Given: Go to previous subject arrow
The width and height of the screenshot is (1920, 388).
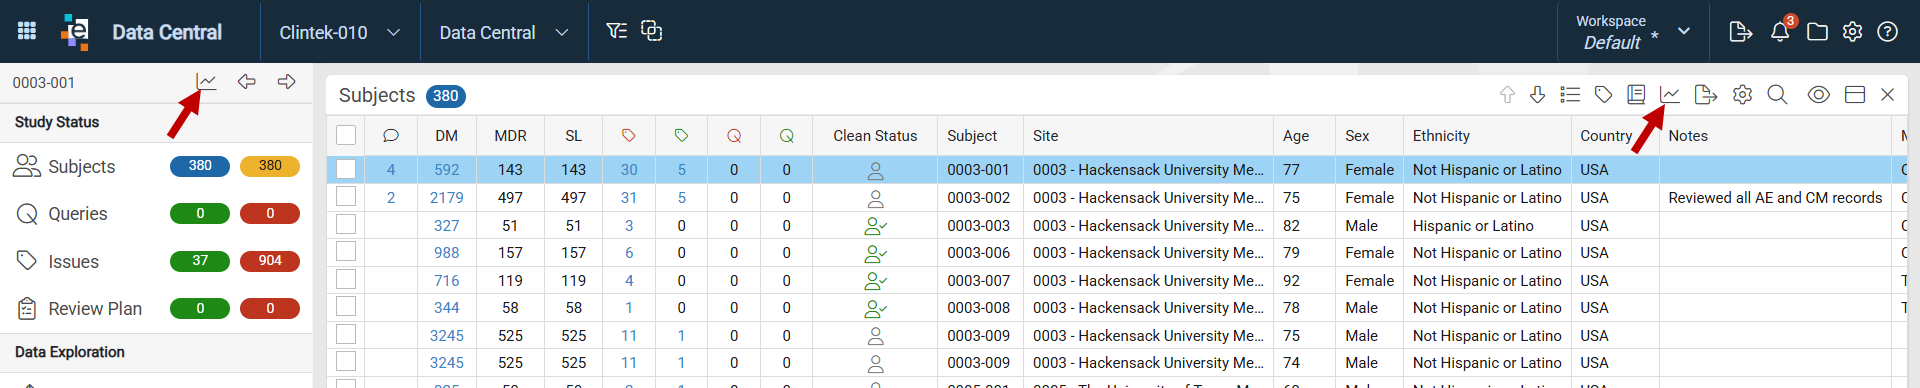Looking at the screenshot, I should pos(246,81).
